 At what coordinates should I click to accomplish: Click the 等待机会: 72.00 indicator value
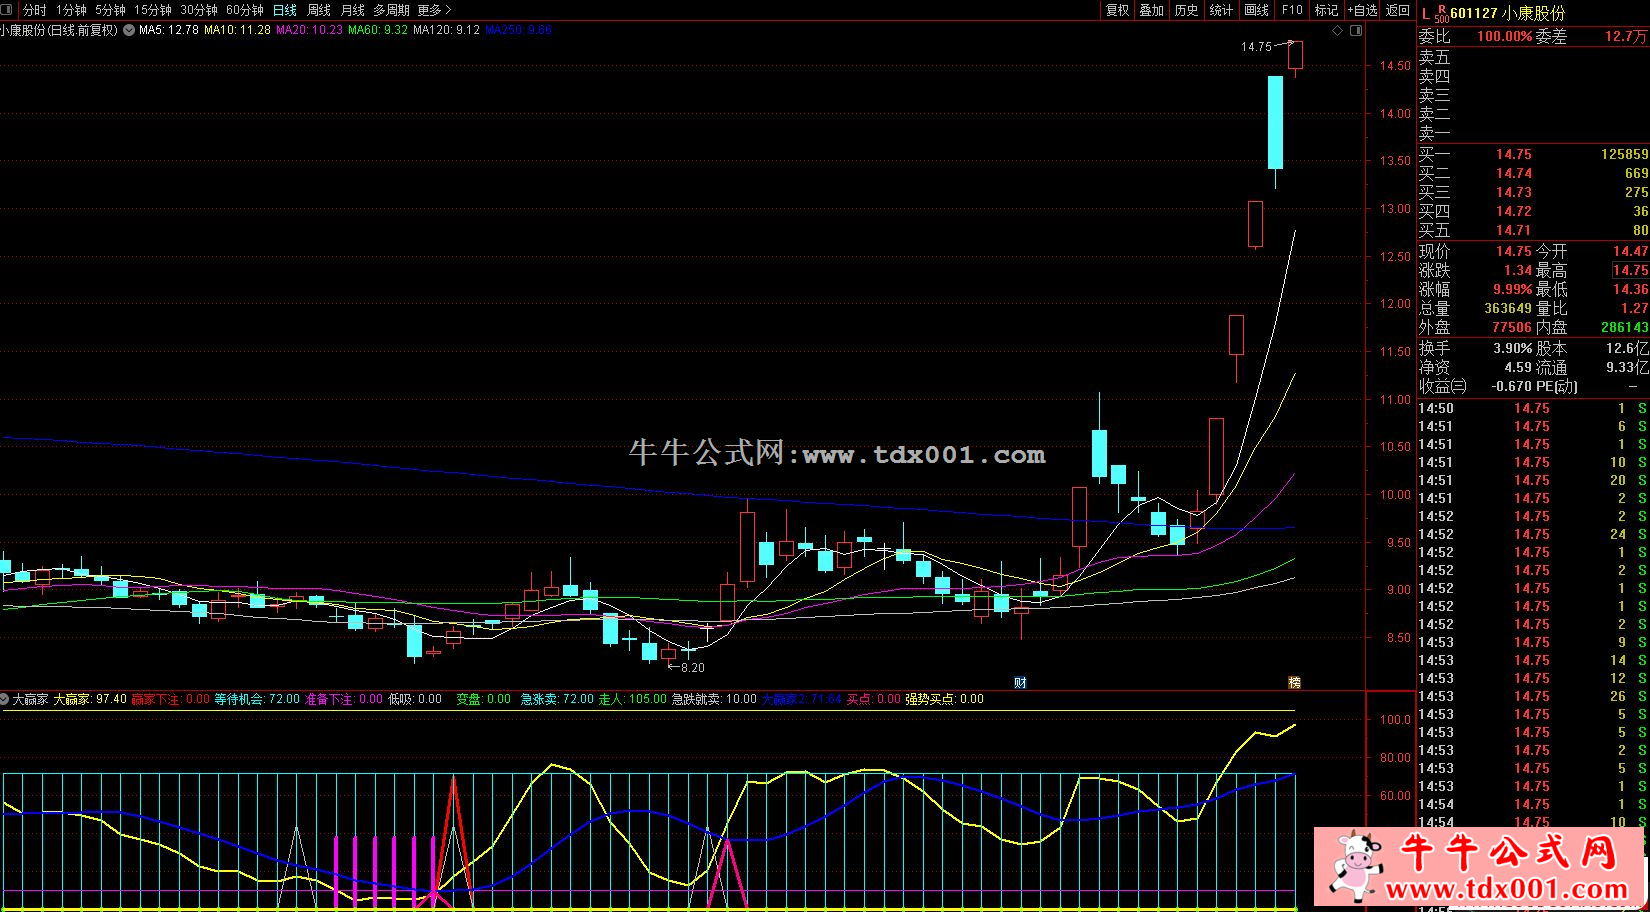257,699
